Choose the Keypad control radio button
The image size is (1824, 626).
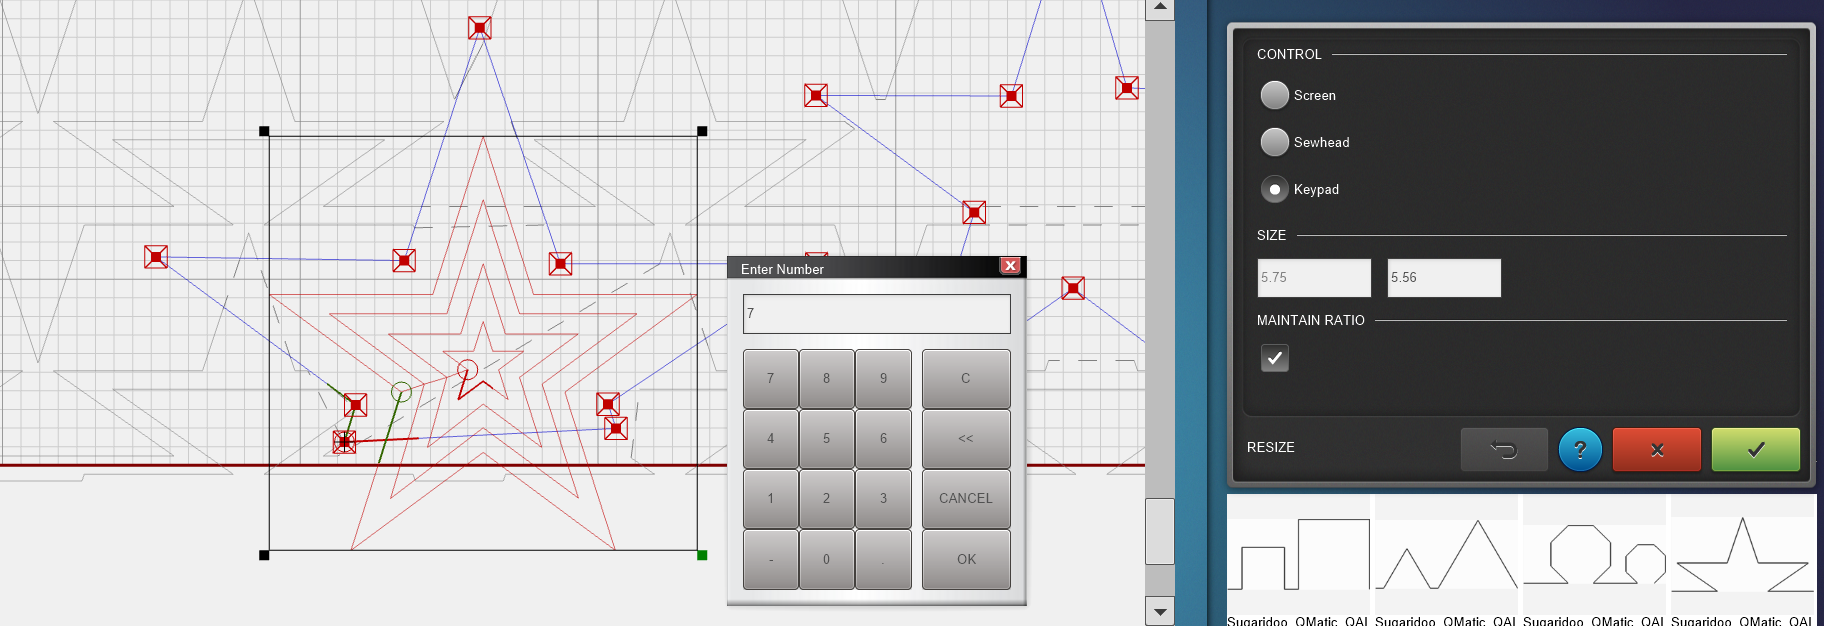click(x=1274, y=189)
